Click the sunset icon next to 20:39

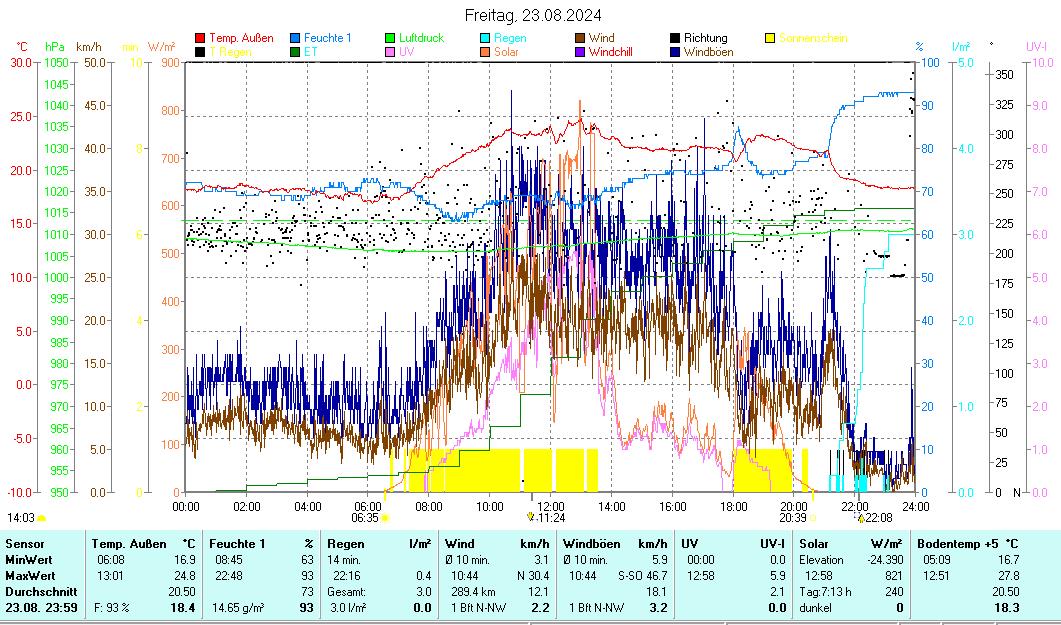pos(813,518)
